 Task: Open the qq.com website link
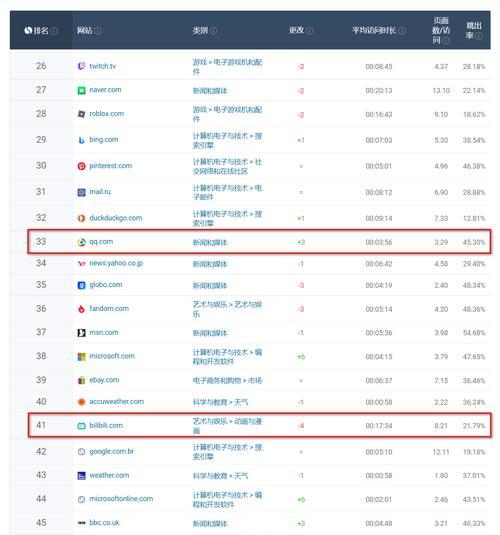pos(101,242)
